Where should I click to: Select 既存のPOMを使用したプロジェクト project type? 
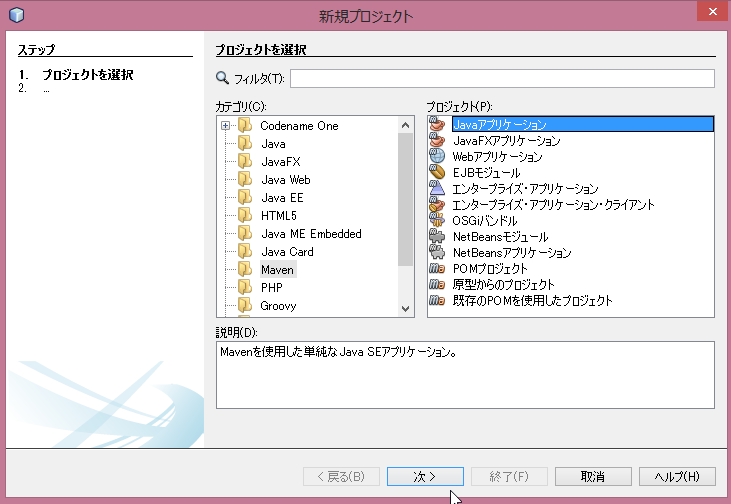pos(532,300)
